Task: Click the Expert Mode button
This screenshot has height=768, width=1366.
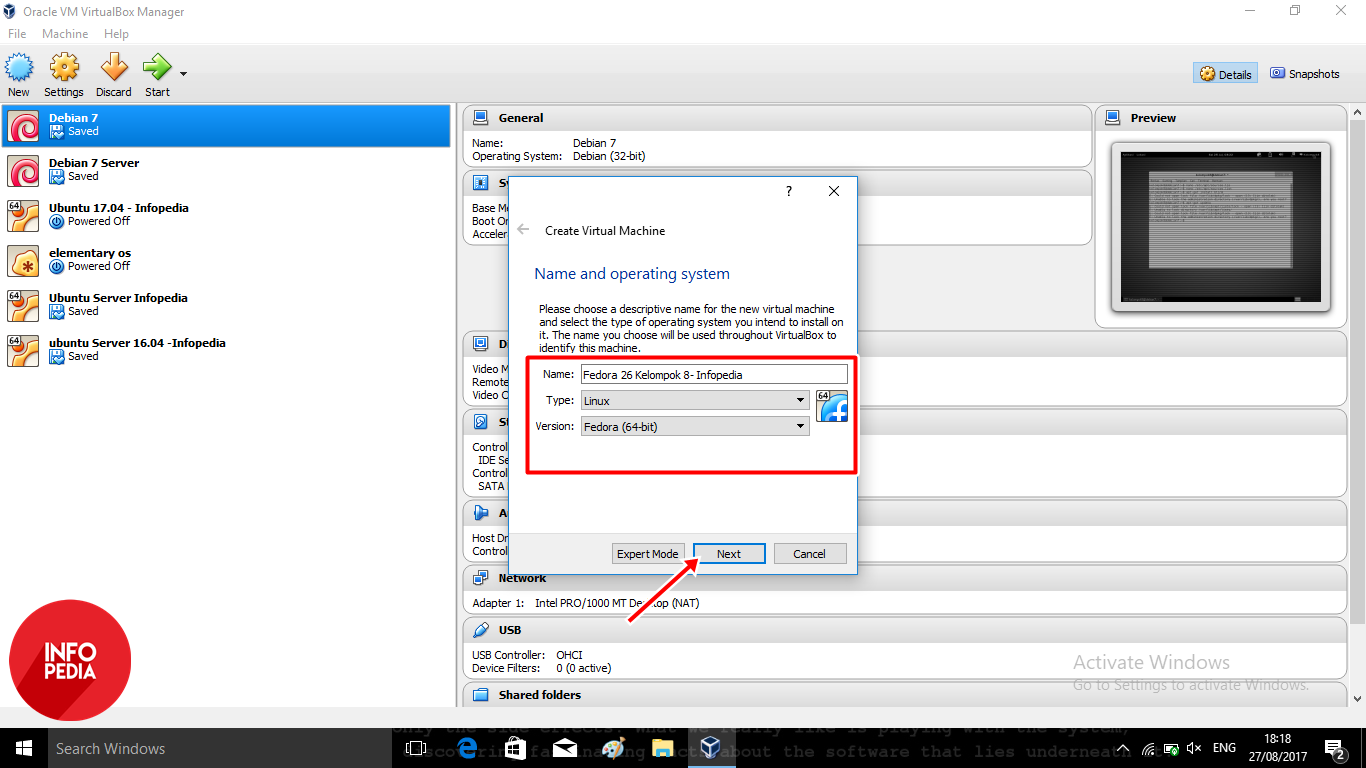Action: (648, 554)
